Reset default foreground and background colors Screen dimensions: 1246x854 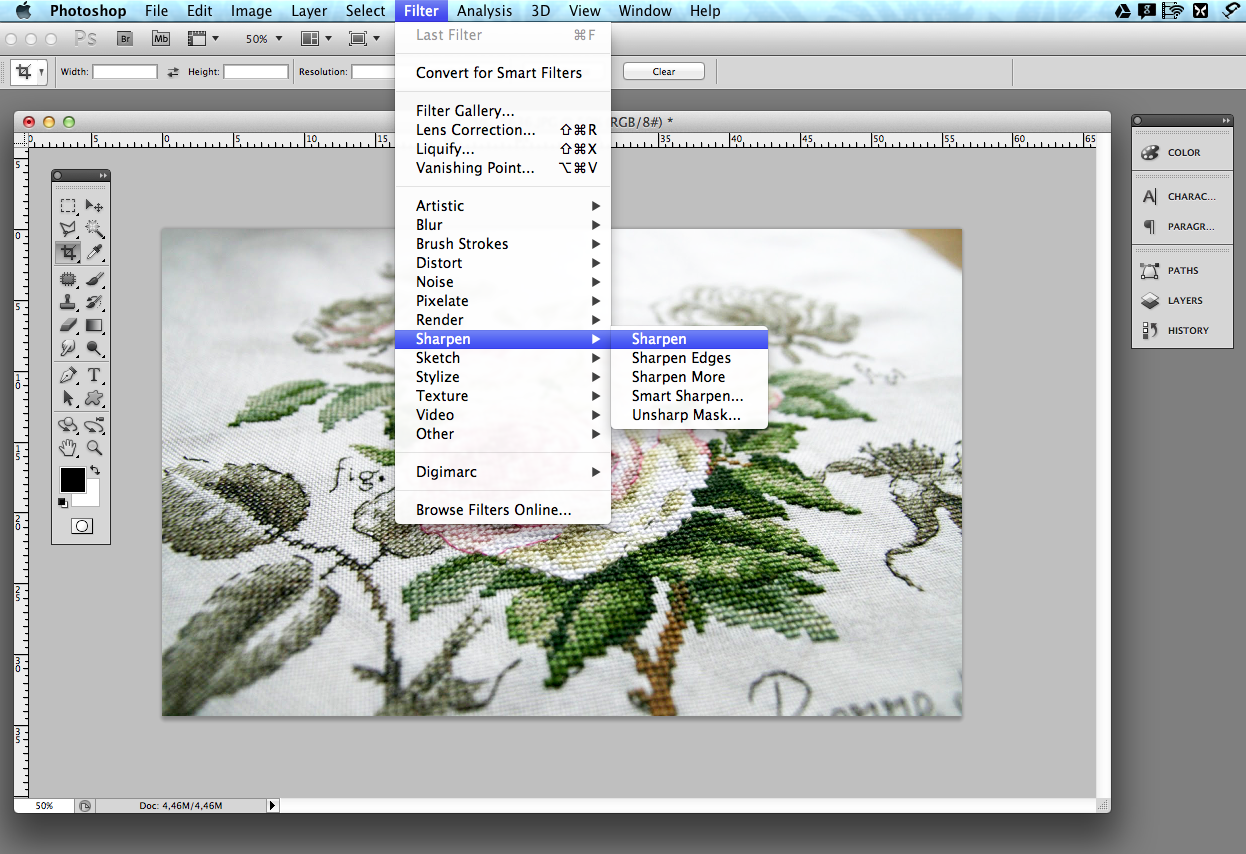[62, 502]
